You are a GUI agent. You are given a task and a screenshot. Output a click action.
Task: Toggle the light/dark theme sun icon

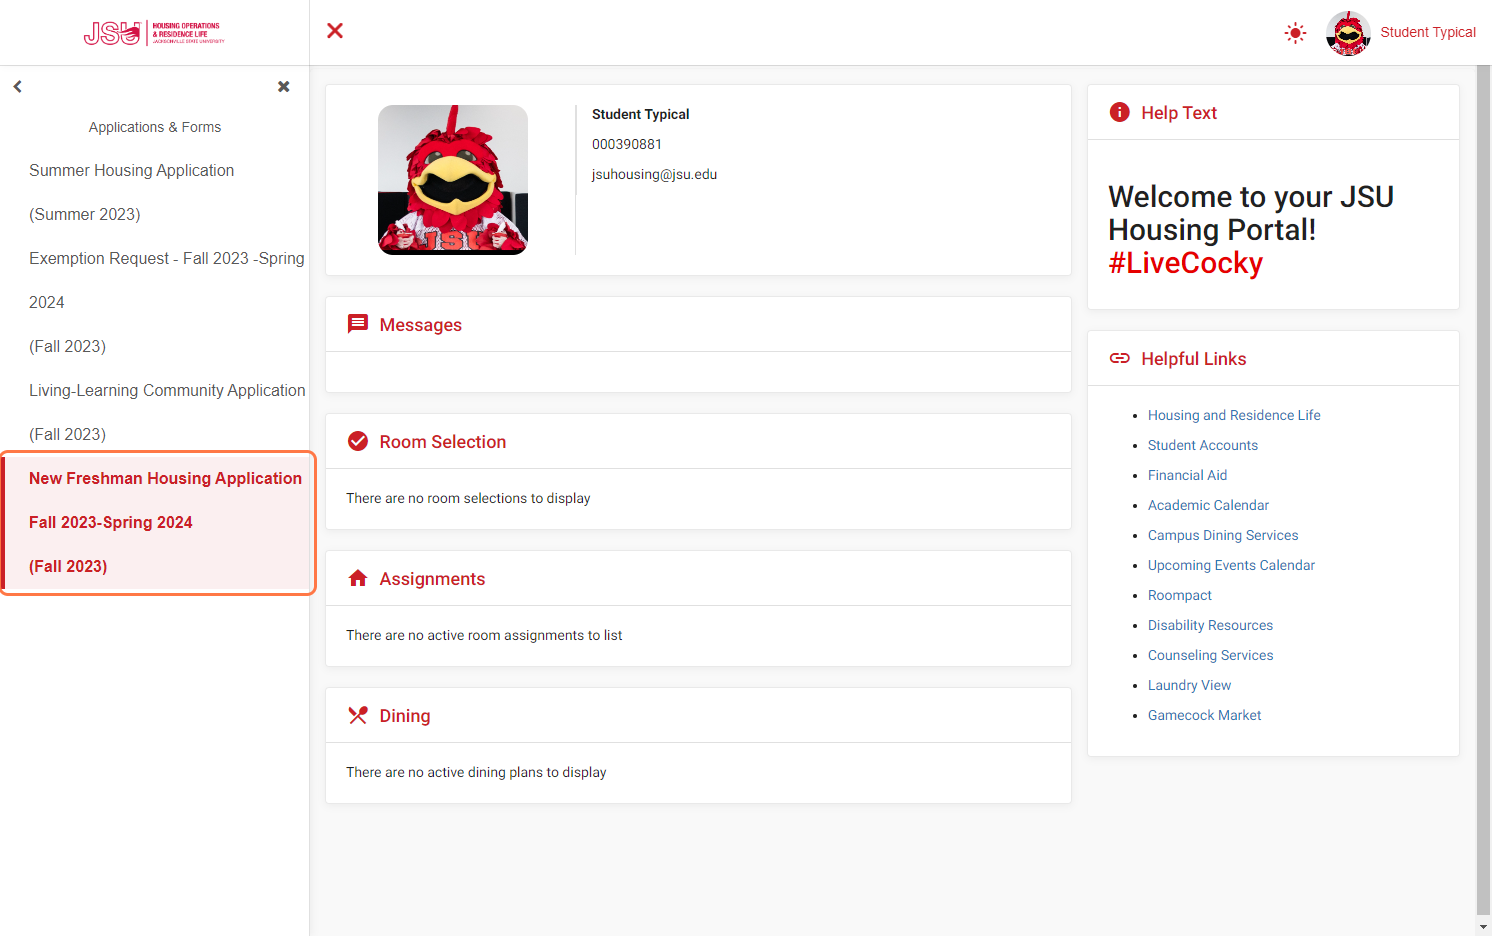point(1295,33)
